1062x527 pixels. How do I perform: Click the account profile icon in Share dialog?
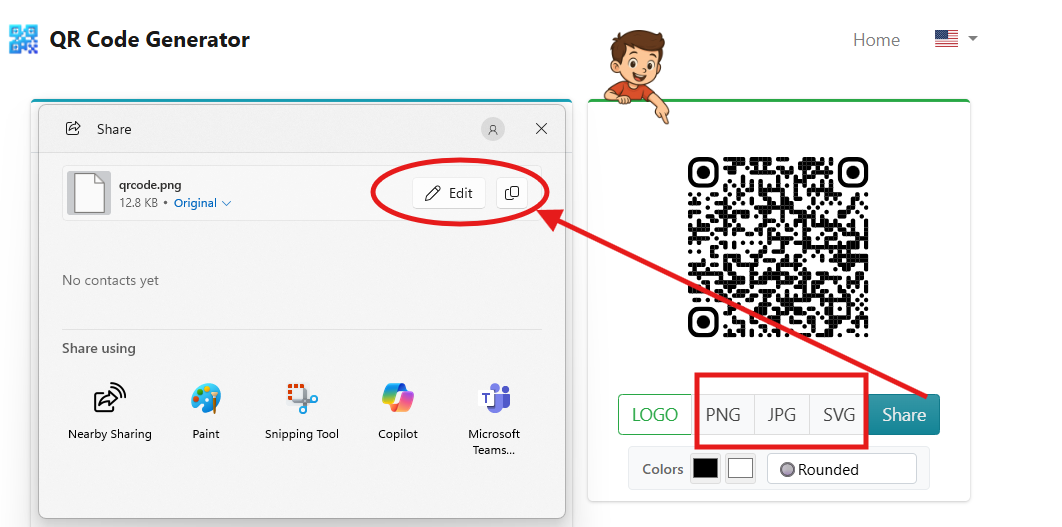pos(493,129)
